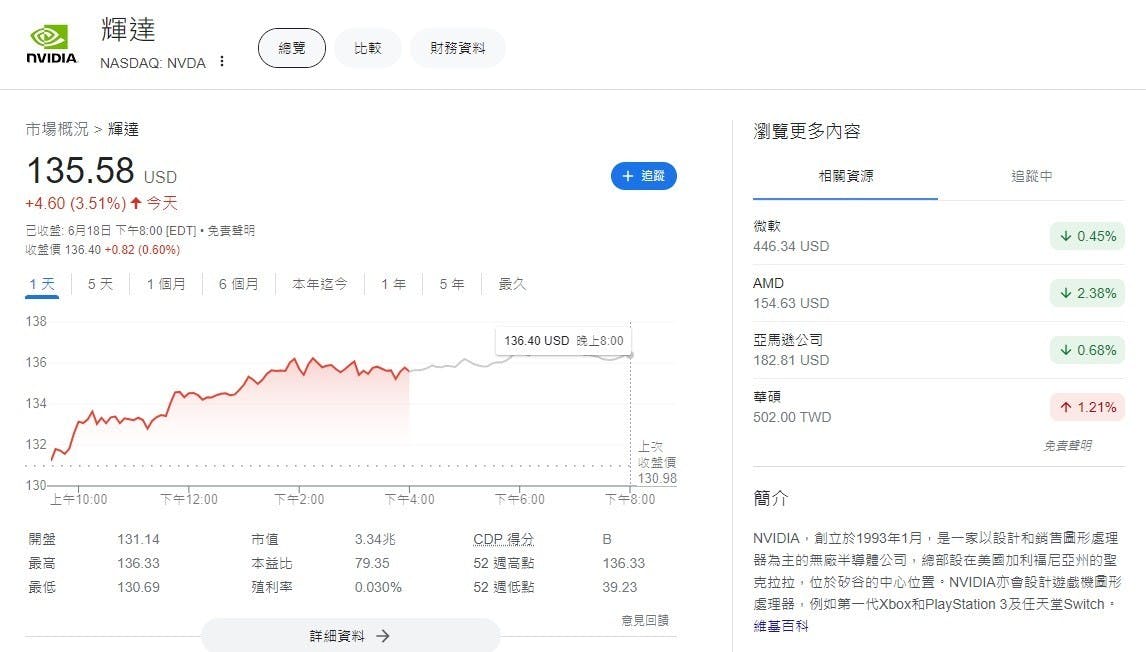Click the 開盤 value 131.14
The image size is (1146, 652).
(x=138, y=539)
